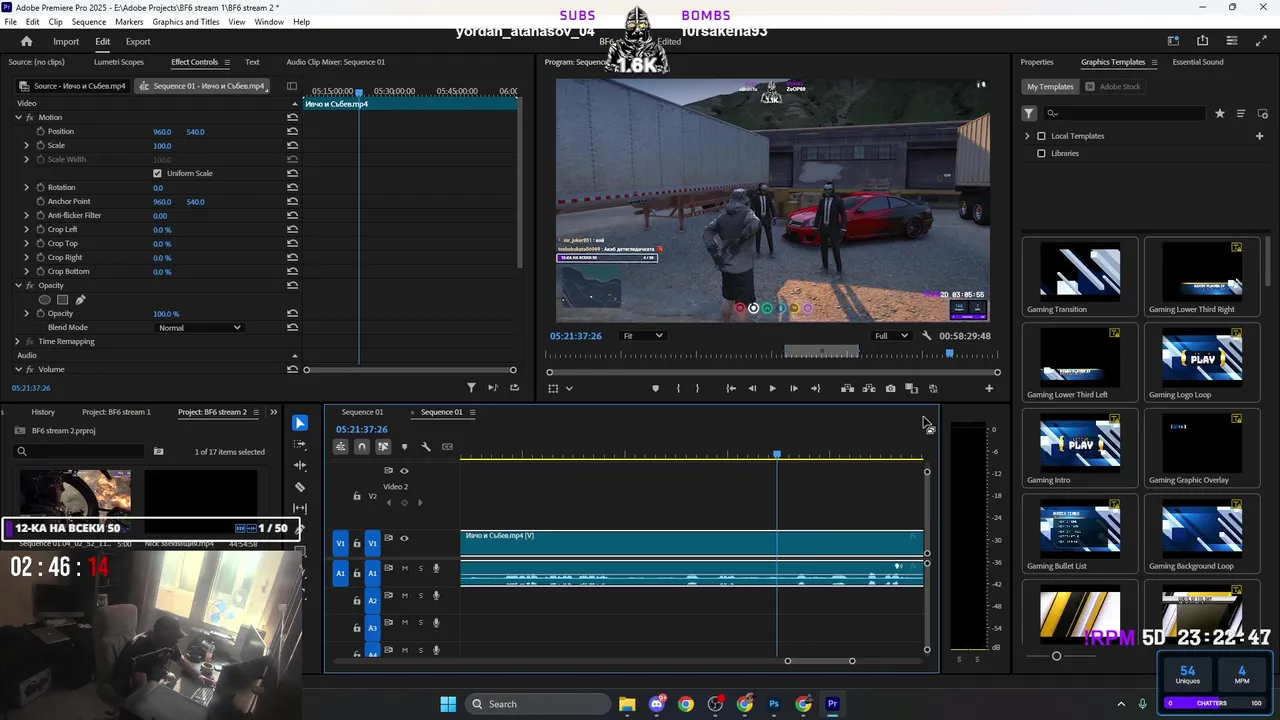Select the Ripple Edit tool

[x=300, y=465]
